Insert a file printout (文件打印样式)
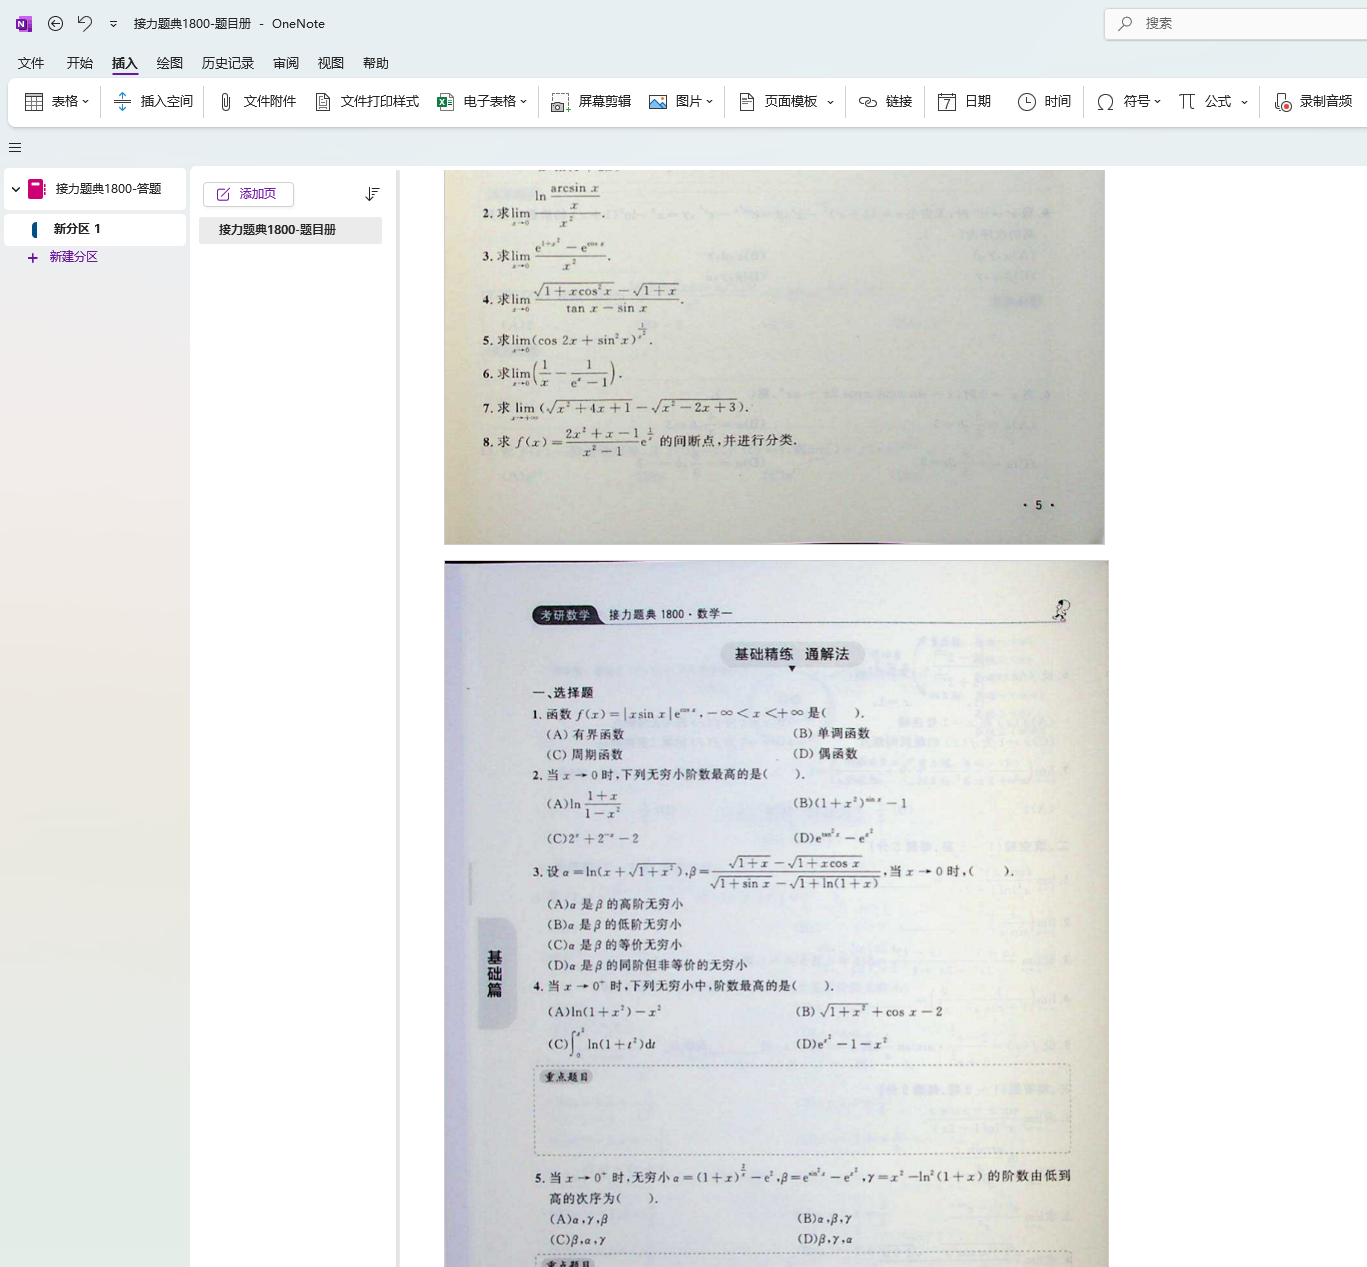The width and height of the screenshot is (1367, 1267). 366,101
